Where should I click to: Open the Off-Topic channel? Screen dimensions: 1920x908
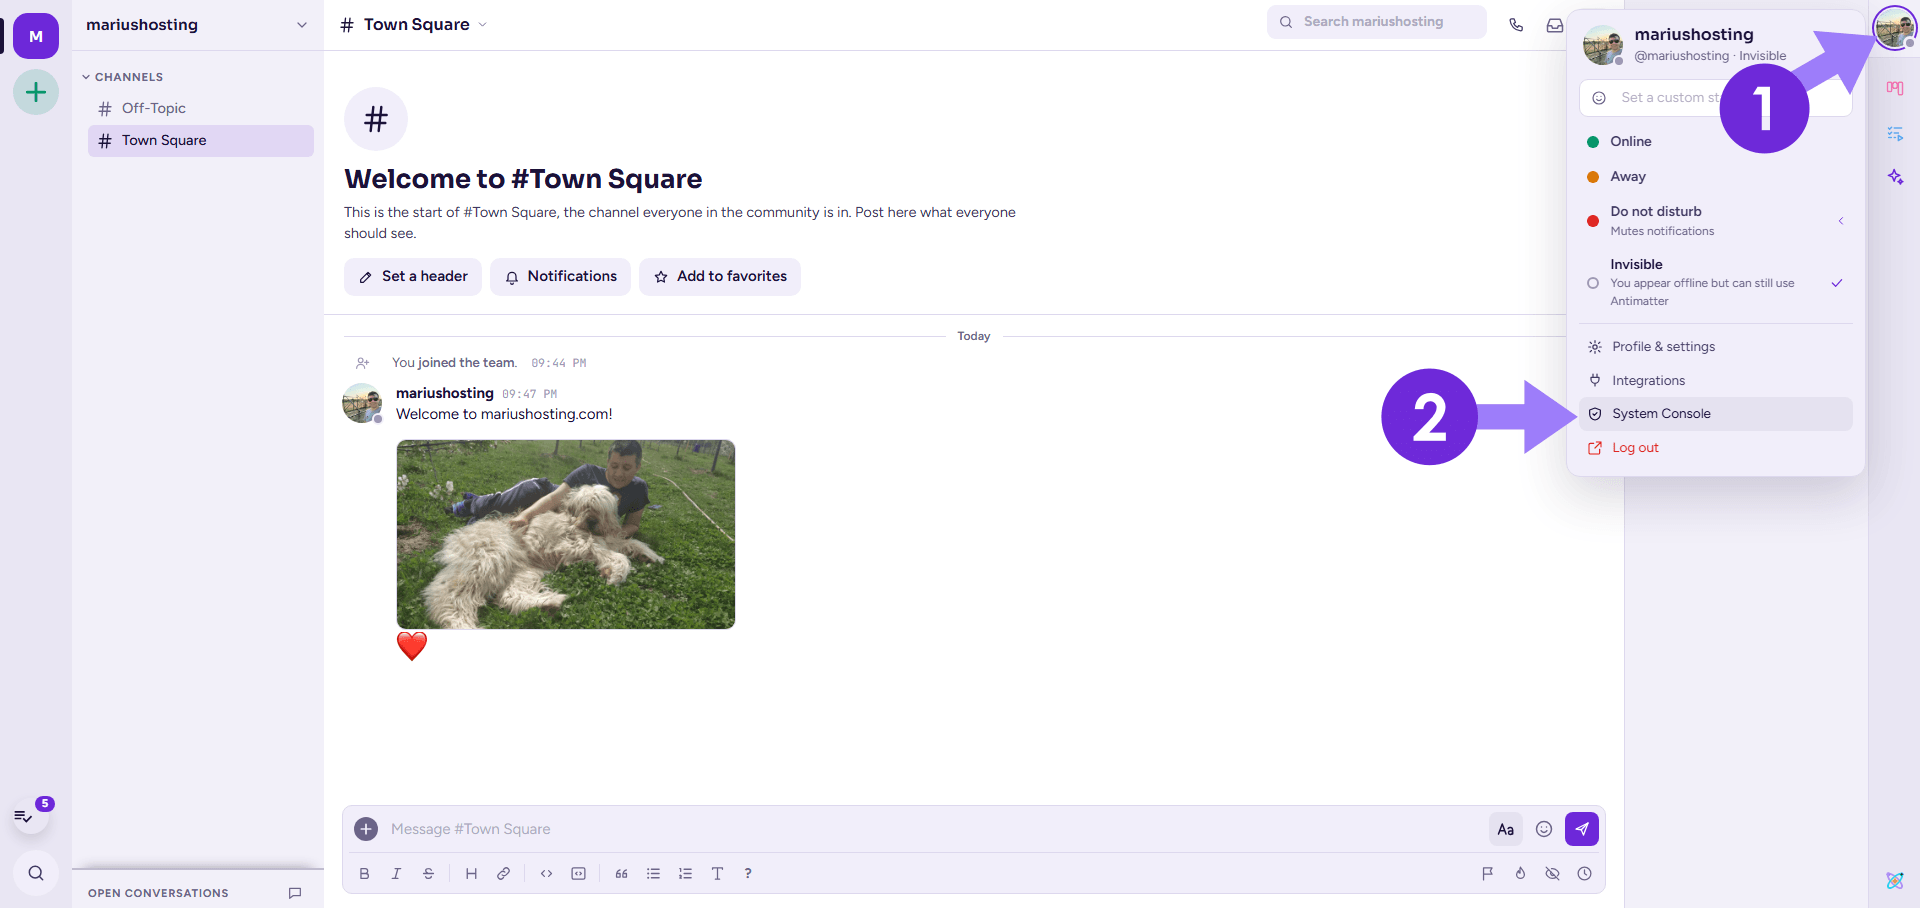pyautogui.click(x=201, y=108)
